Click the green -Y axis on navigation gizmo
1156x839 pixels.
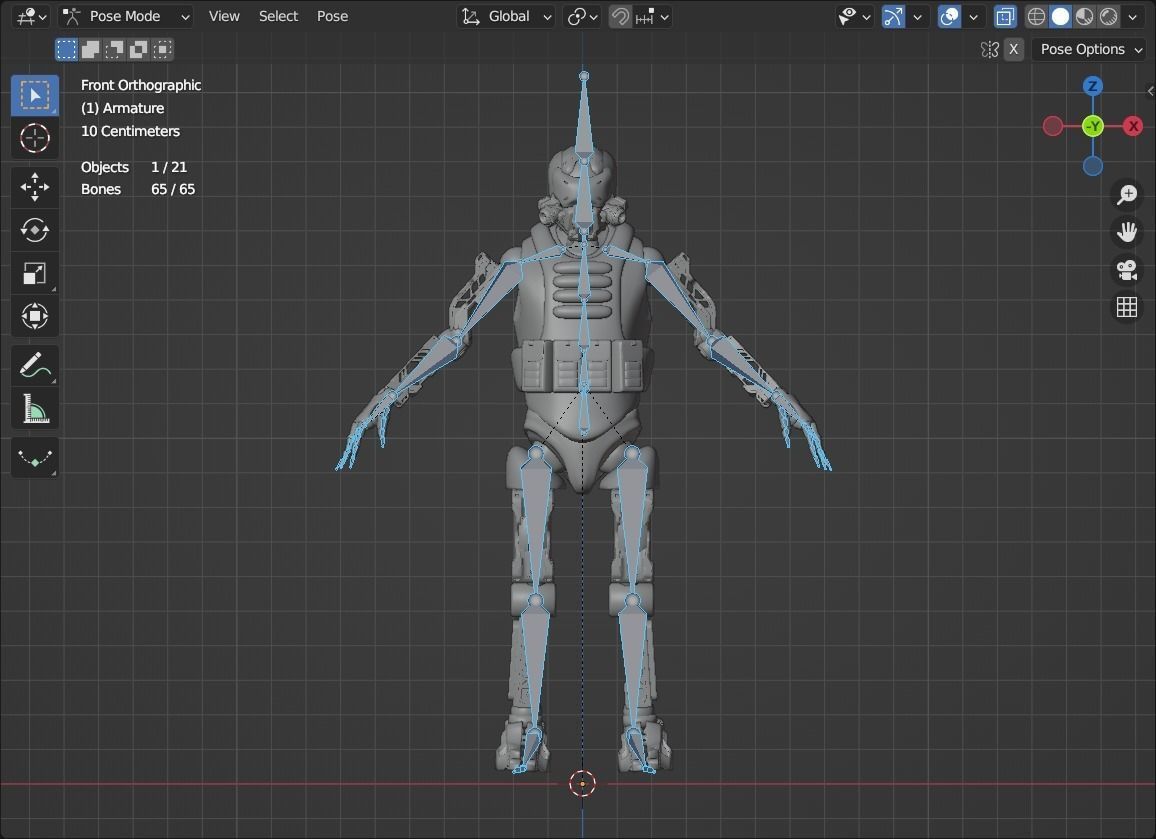(1093, 126)
